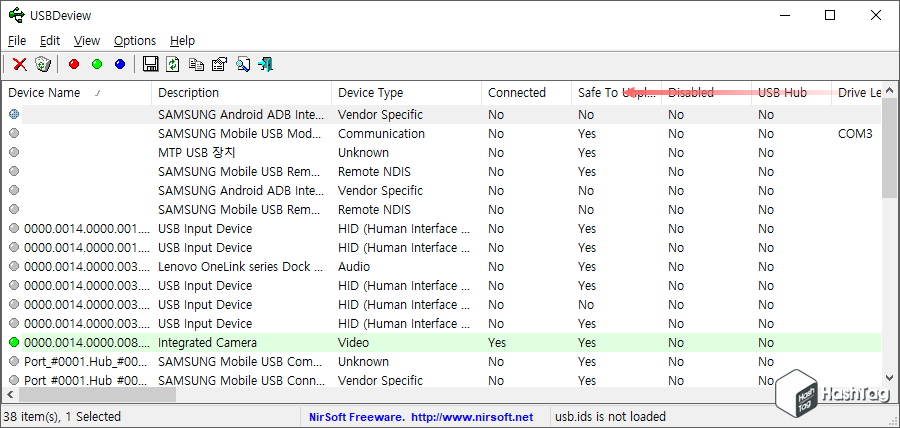Select the MTP USB 장치 row

[x=443, y=153]
